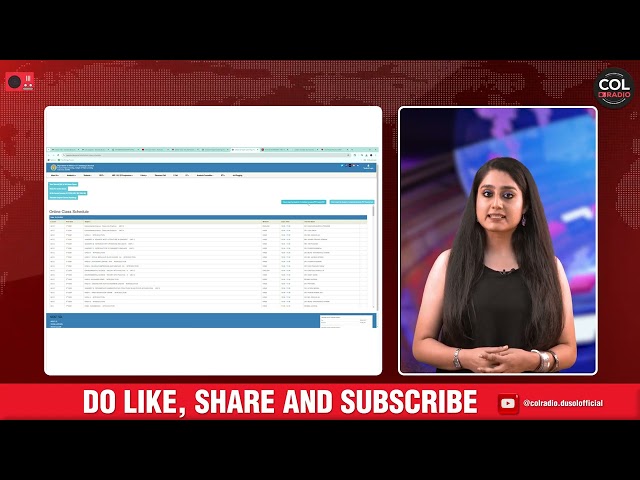Select the currently active browser tab
Image resolution: width=640 pixels, height=480 pixels.
[243, 150]
